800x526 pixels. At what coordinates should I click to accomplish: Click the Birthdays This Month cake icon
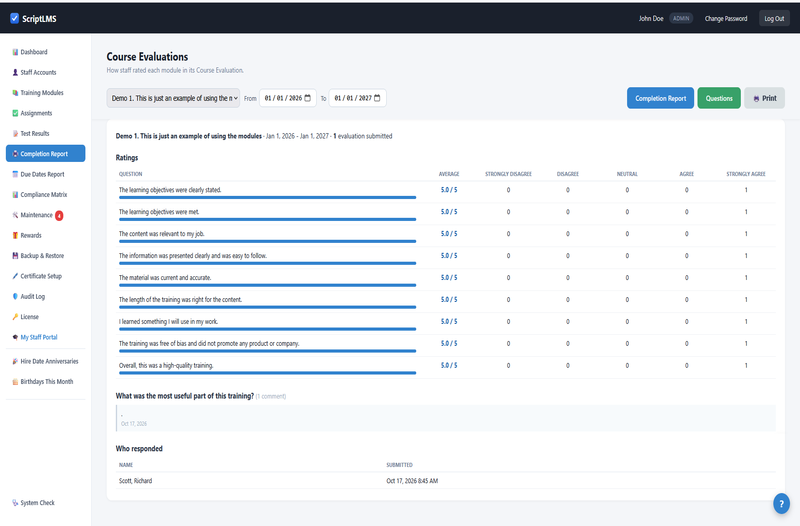point(15,382)
